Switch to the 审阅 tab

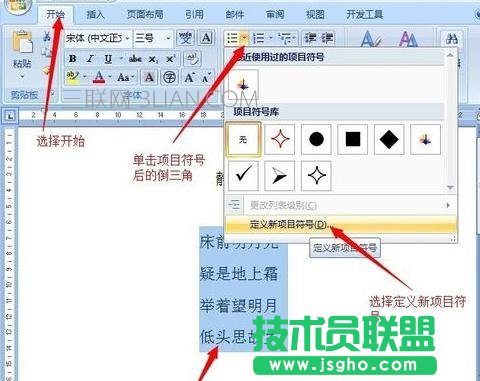[x=275, y=14]
